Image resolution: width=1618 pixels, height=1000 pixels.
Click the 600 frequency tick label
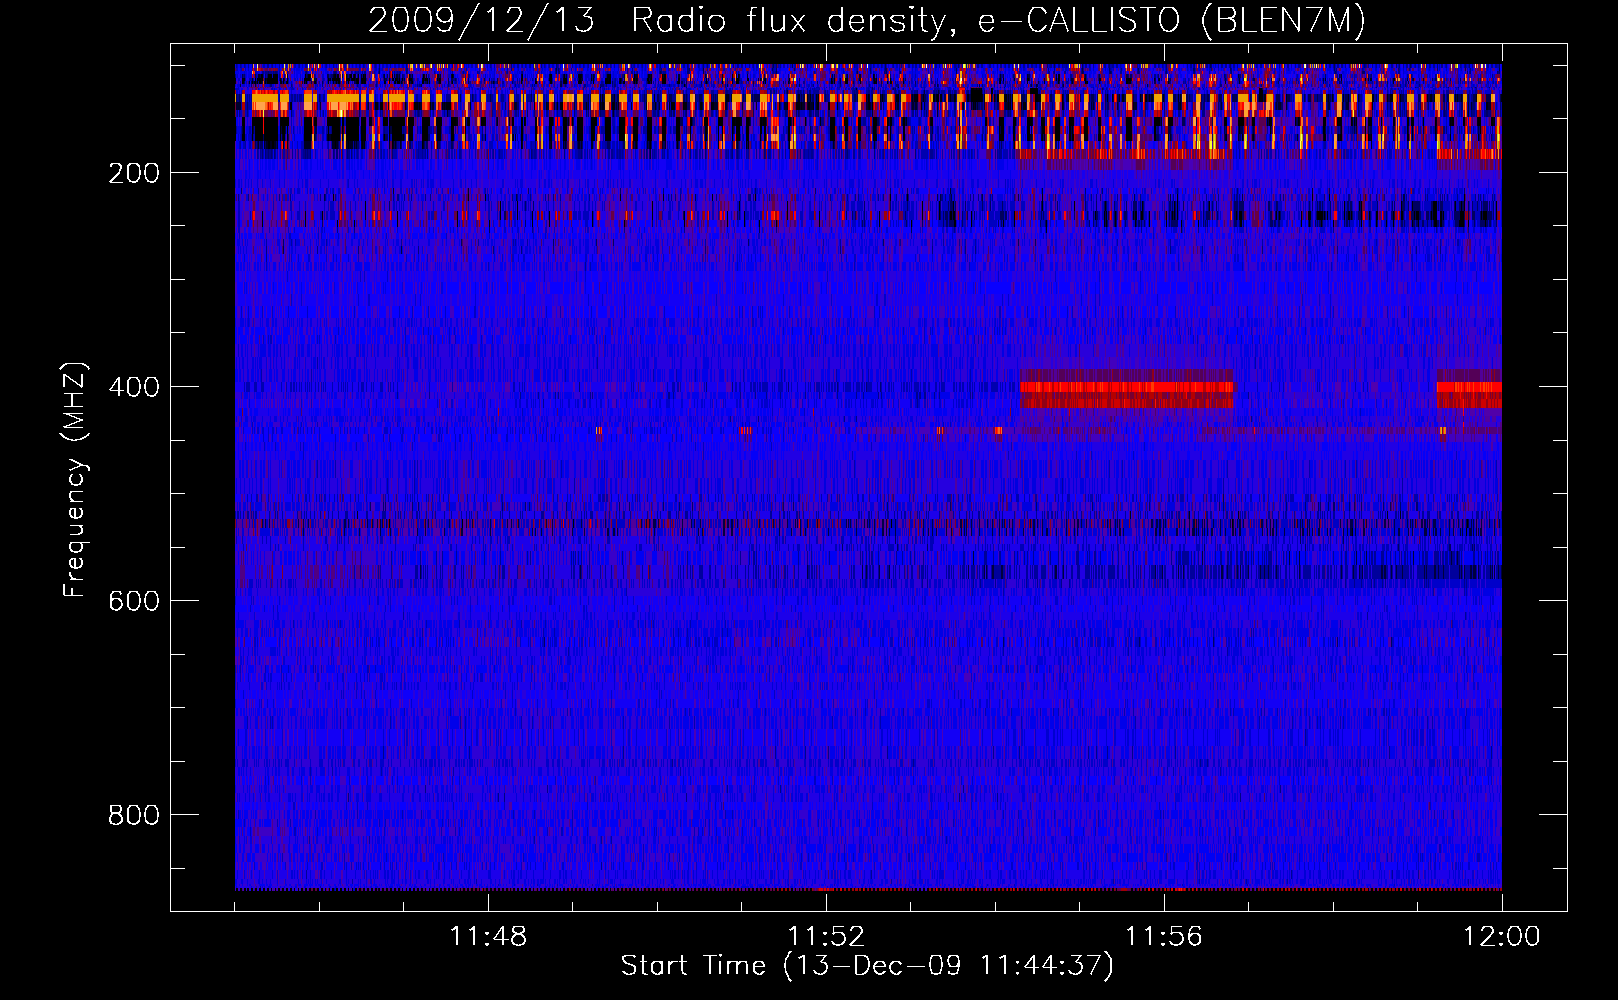134,601
